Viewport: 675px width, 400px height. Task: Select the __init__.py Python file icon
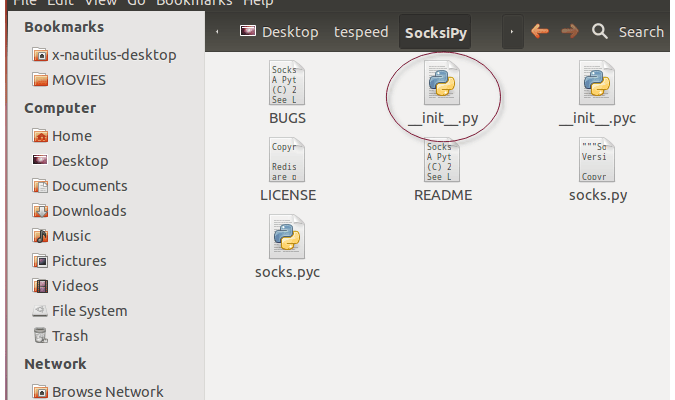[442, 83]
